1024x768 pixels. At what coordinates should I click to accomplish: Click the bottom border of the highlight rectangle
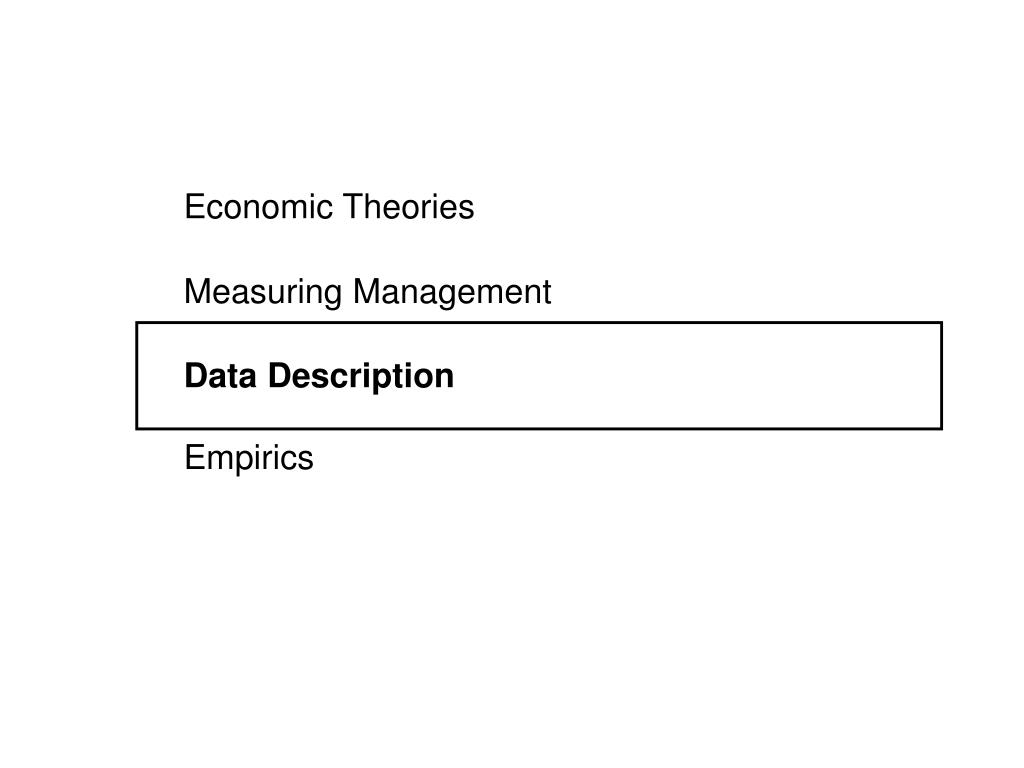[539, 428]
